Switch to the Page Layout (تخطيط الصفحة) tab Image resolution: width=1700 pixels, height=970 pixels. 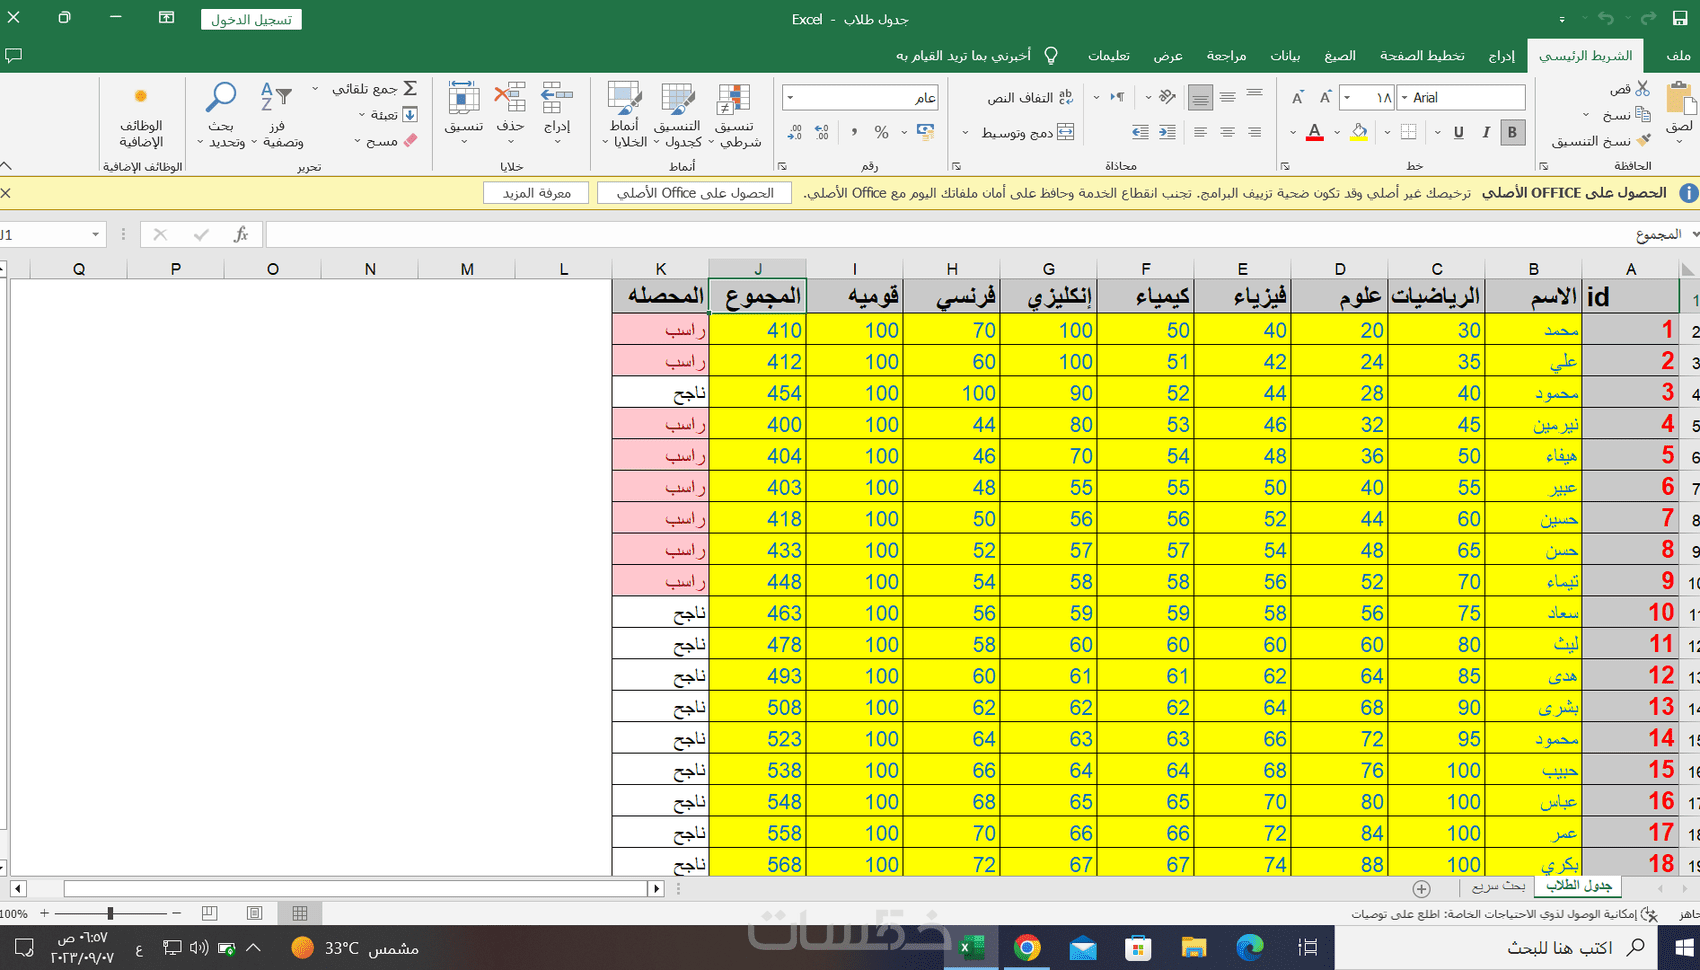[1422, 56]
